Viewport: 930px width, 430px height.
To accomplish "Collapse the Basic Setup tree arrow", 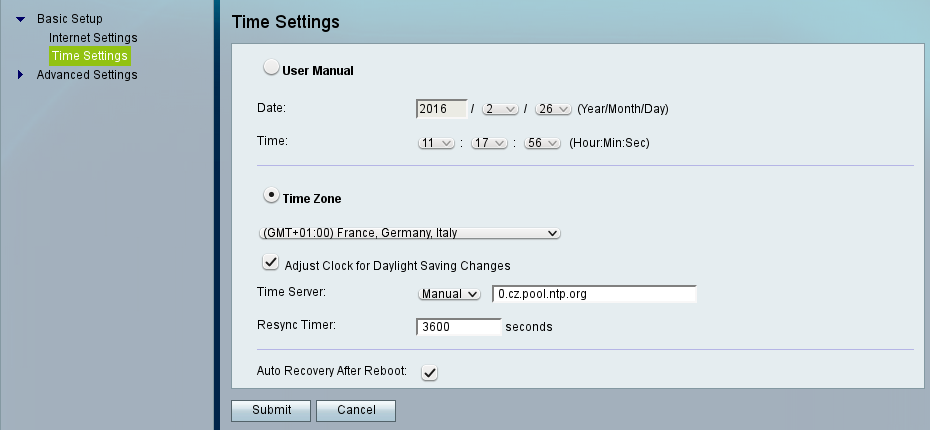I will tap(21, 19).
